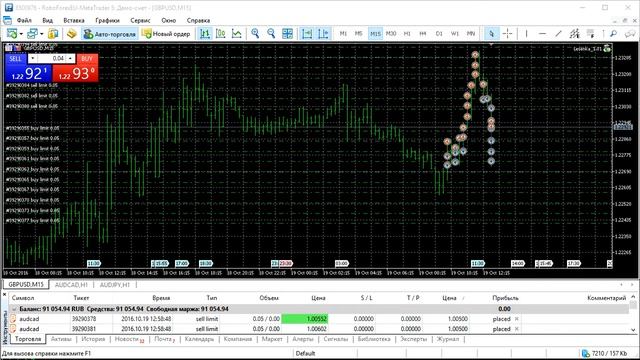
Task: Open new chart dropdown arrow
Action: tap(21, 34)
